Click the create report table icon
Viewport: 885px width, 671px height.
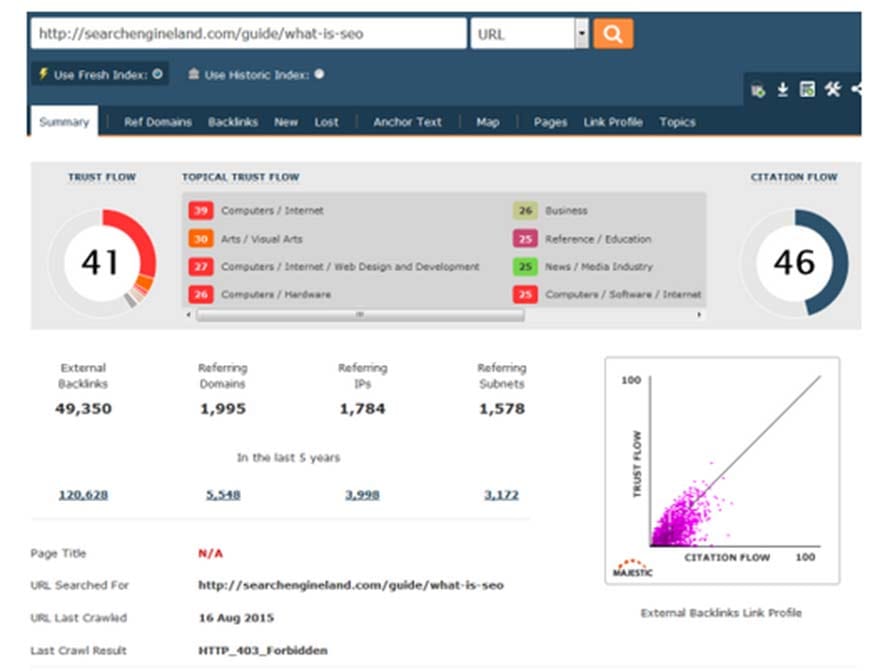coord(807,89)
